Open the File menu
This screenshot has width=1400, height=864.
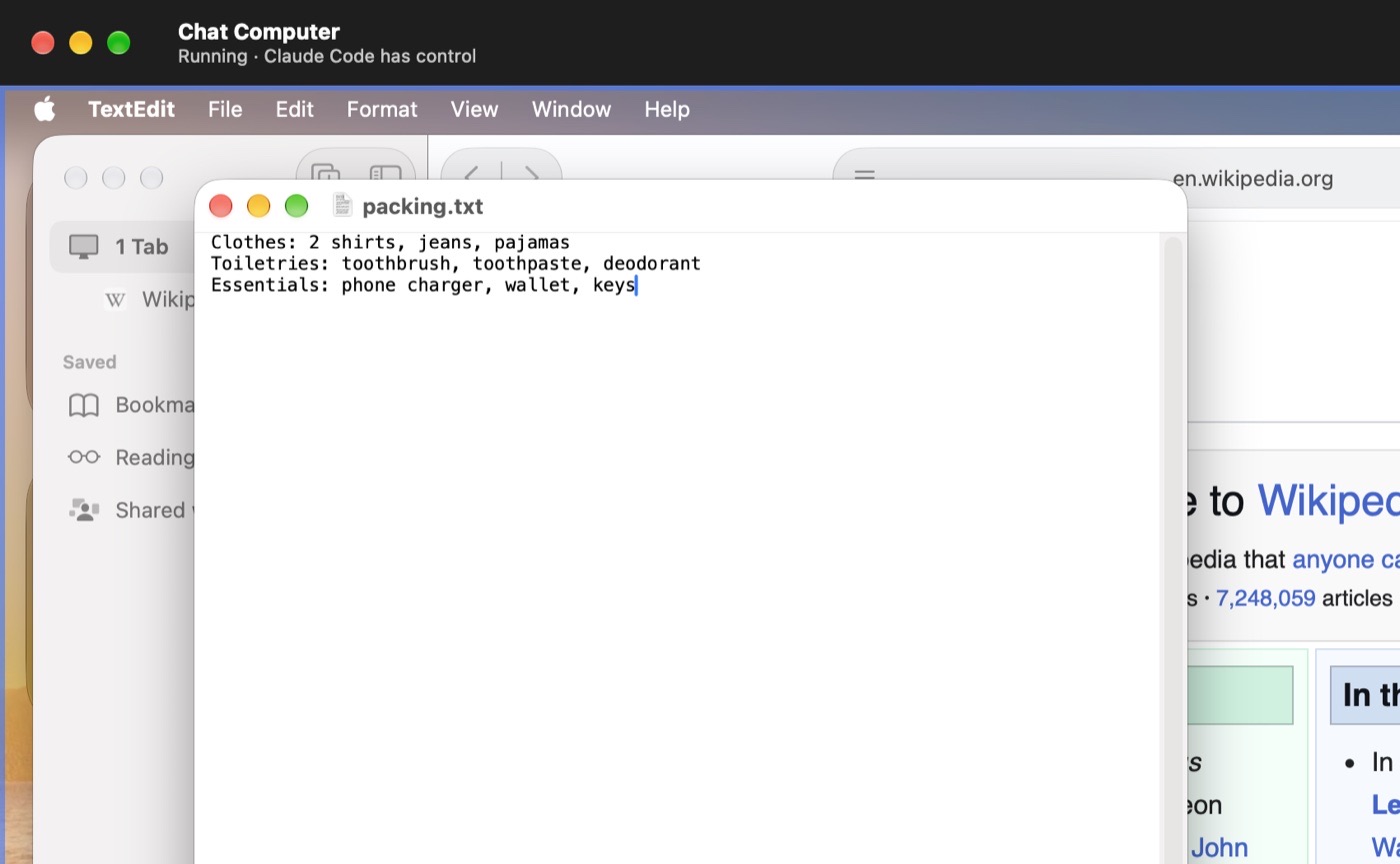coord(225,109)
